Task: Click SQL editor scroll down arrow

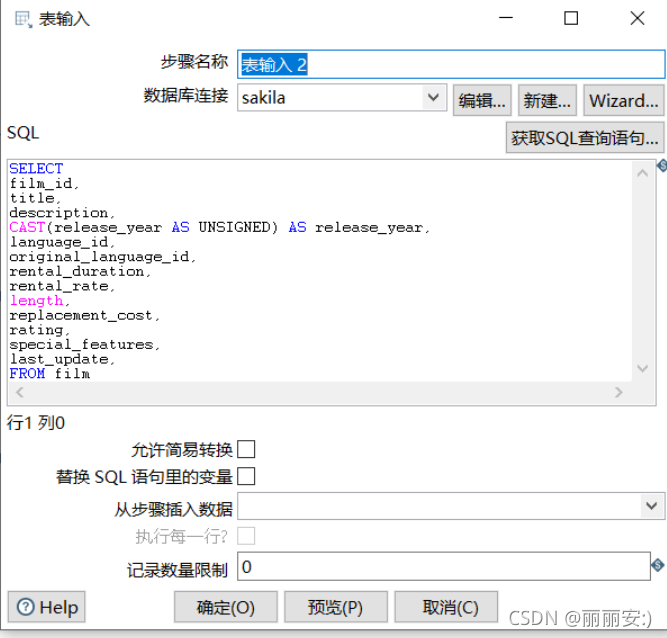Action: (x=643, y=368)
